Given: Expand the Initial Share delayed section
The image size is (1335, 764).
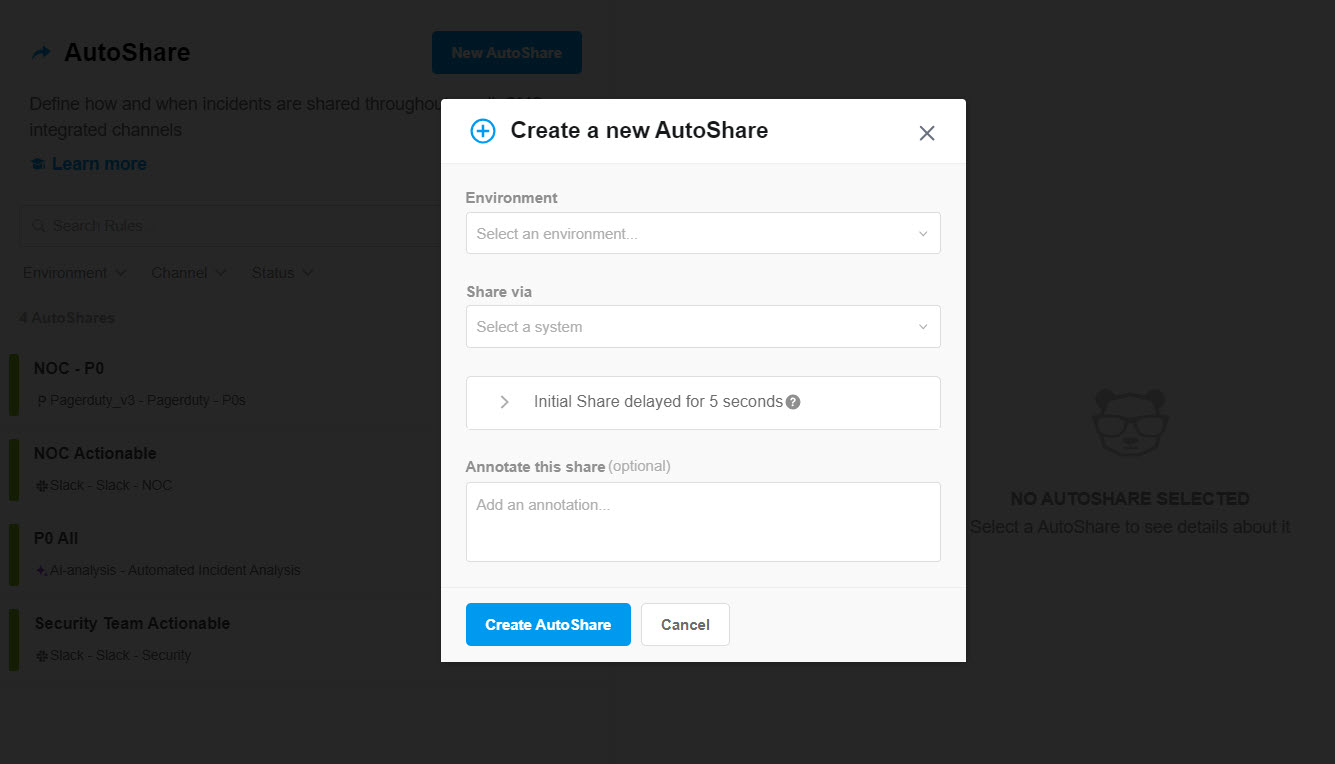Looking at the screenshot, I should coord(503,402).
